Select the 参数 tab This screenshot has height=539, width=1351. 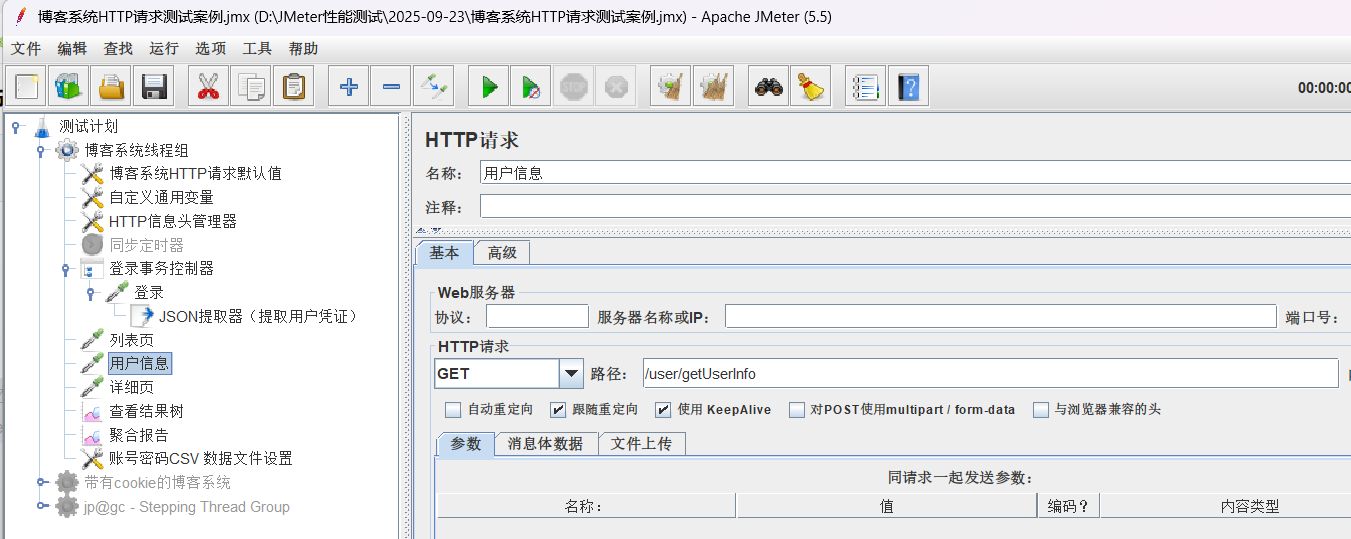click(466, 444)
